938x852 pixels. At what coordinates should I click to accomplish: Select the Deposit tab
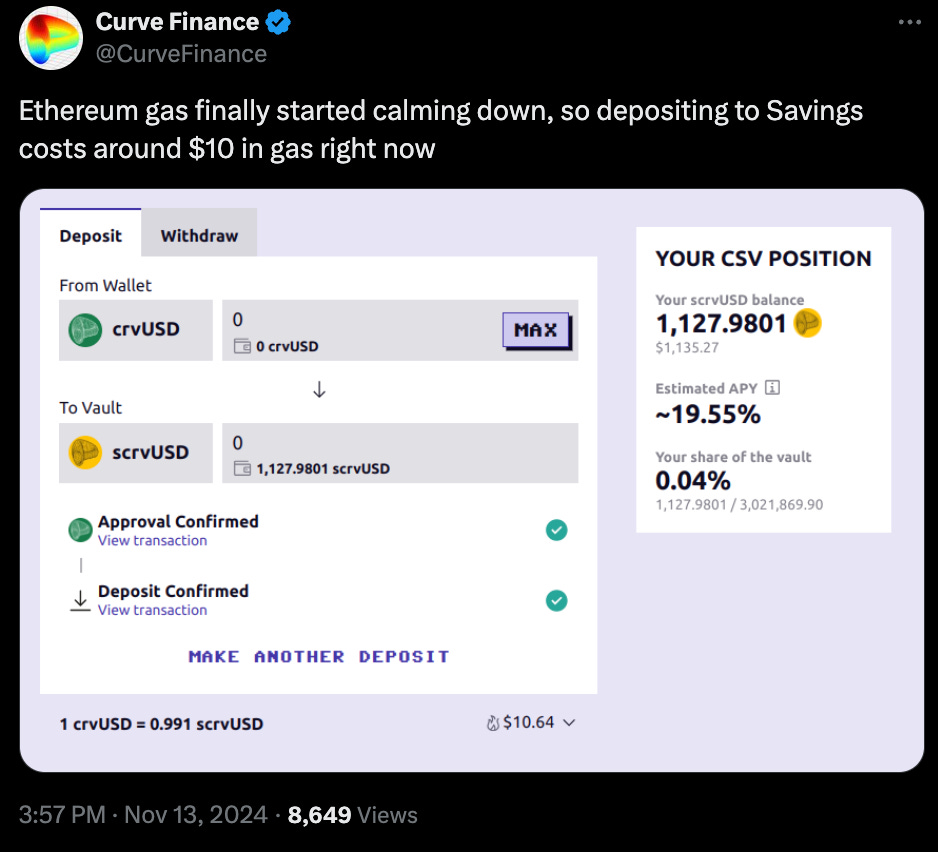point(90,236)
